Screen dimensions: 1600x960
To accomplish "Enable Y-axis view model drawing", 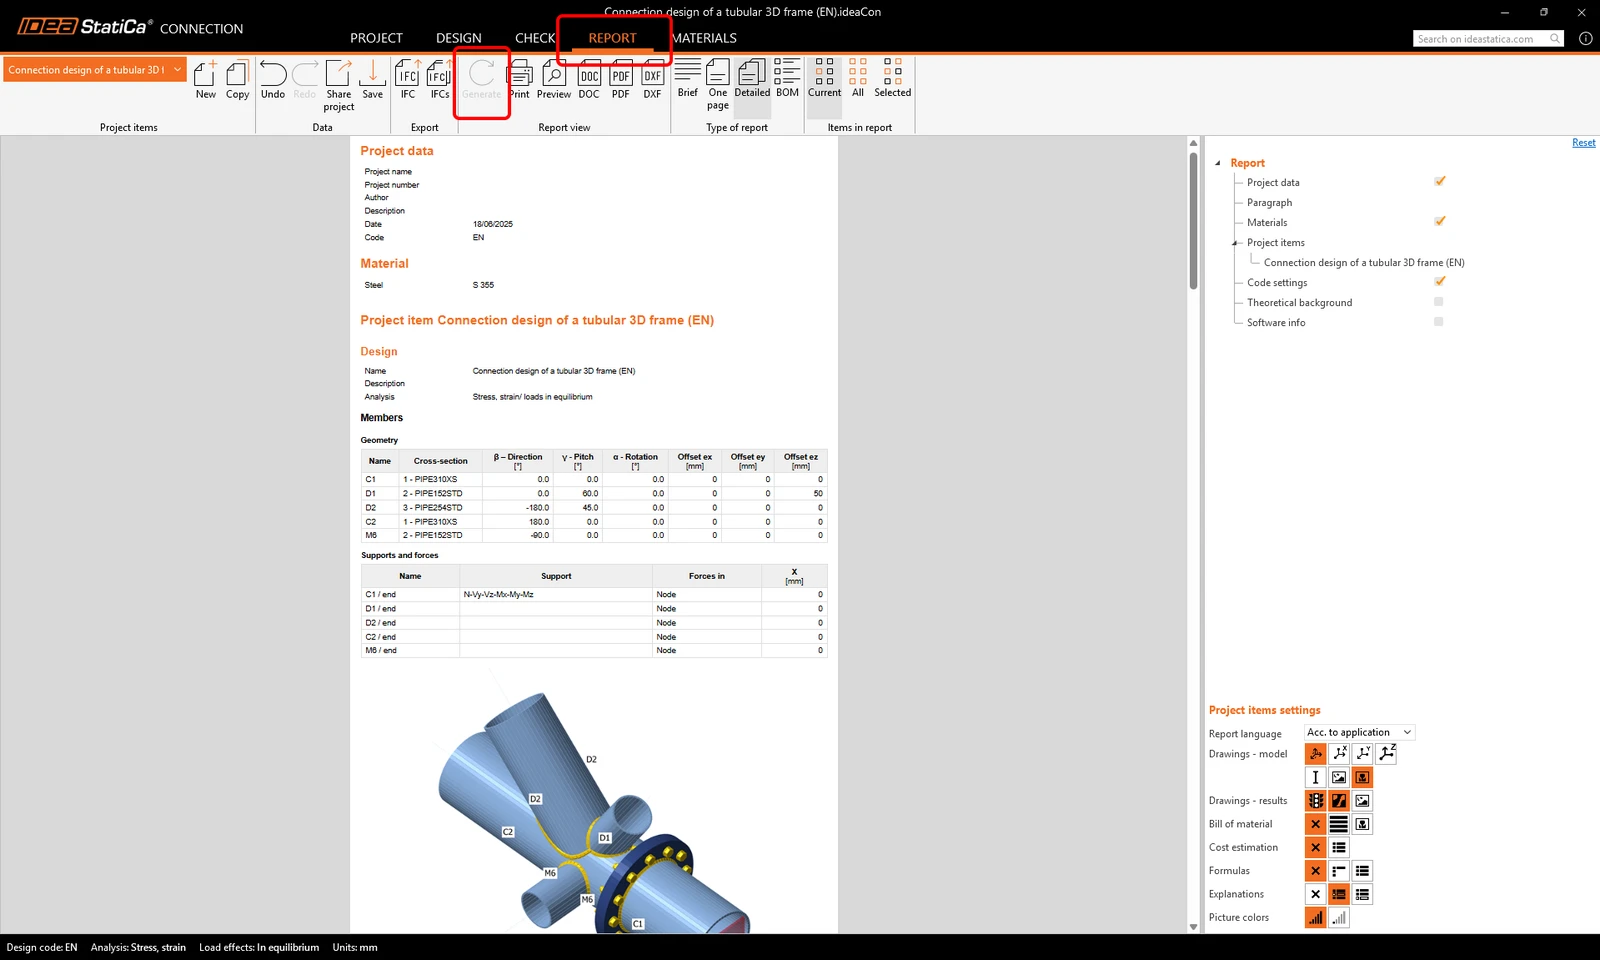I will [1362, 754].
